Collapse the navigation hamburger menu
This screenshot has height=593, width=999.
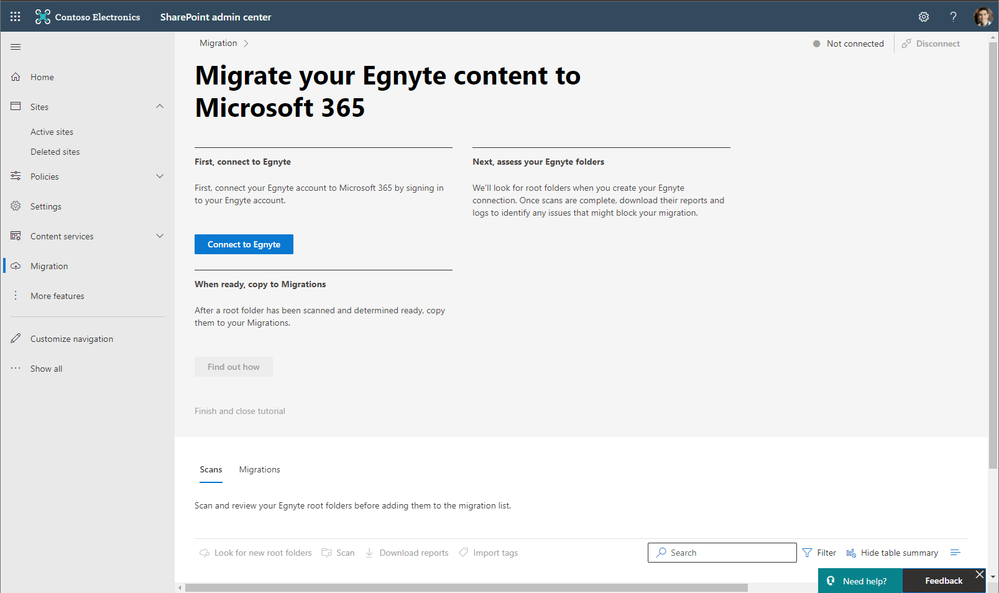click(15, 47)
